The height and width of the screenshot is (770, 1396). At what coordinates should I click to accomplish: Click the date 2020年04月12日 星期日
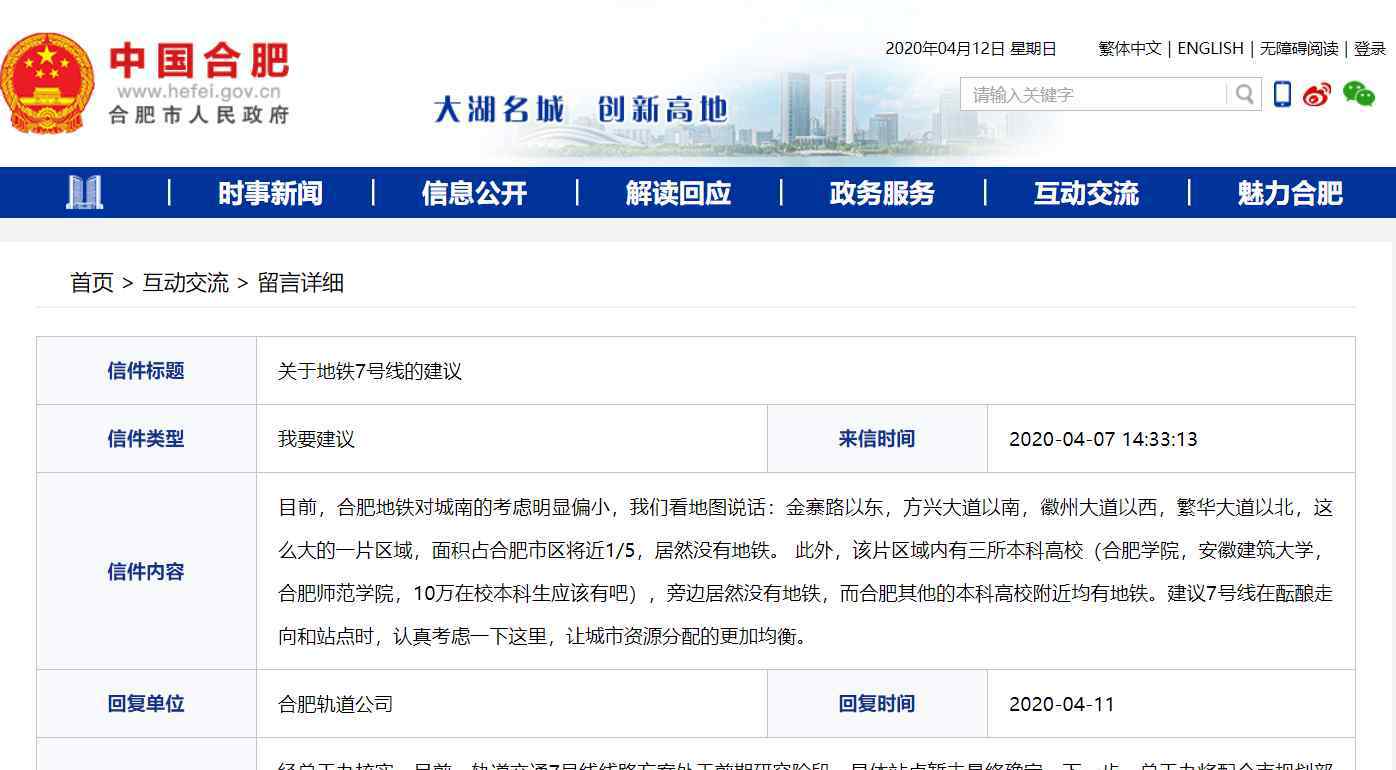point(971,48)
